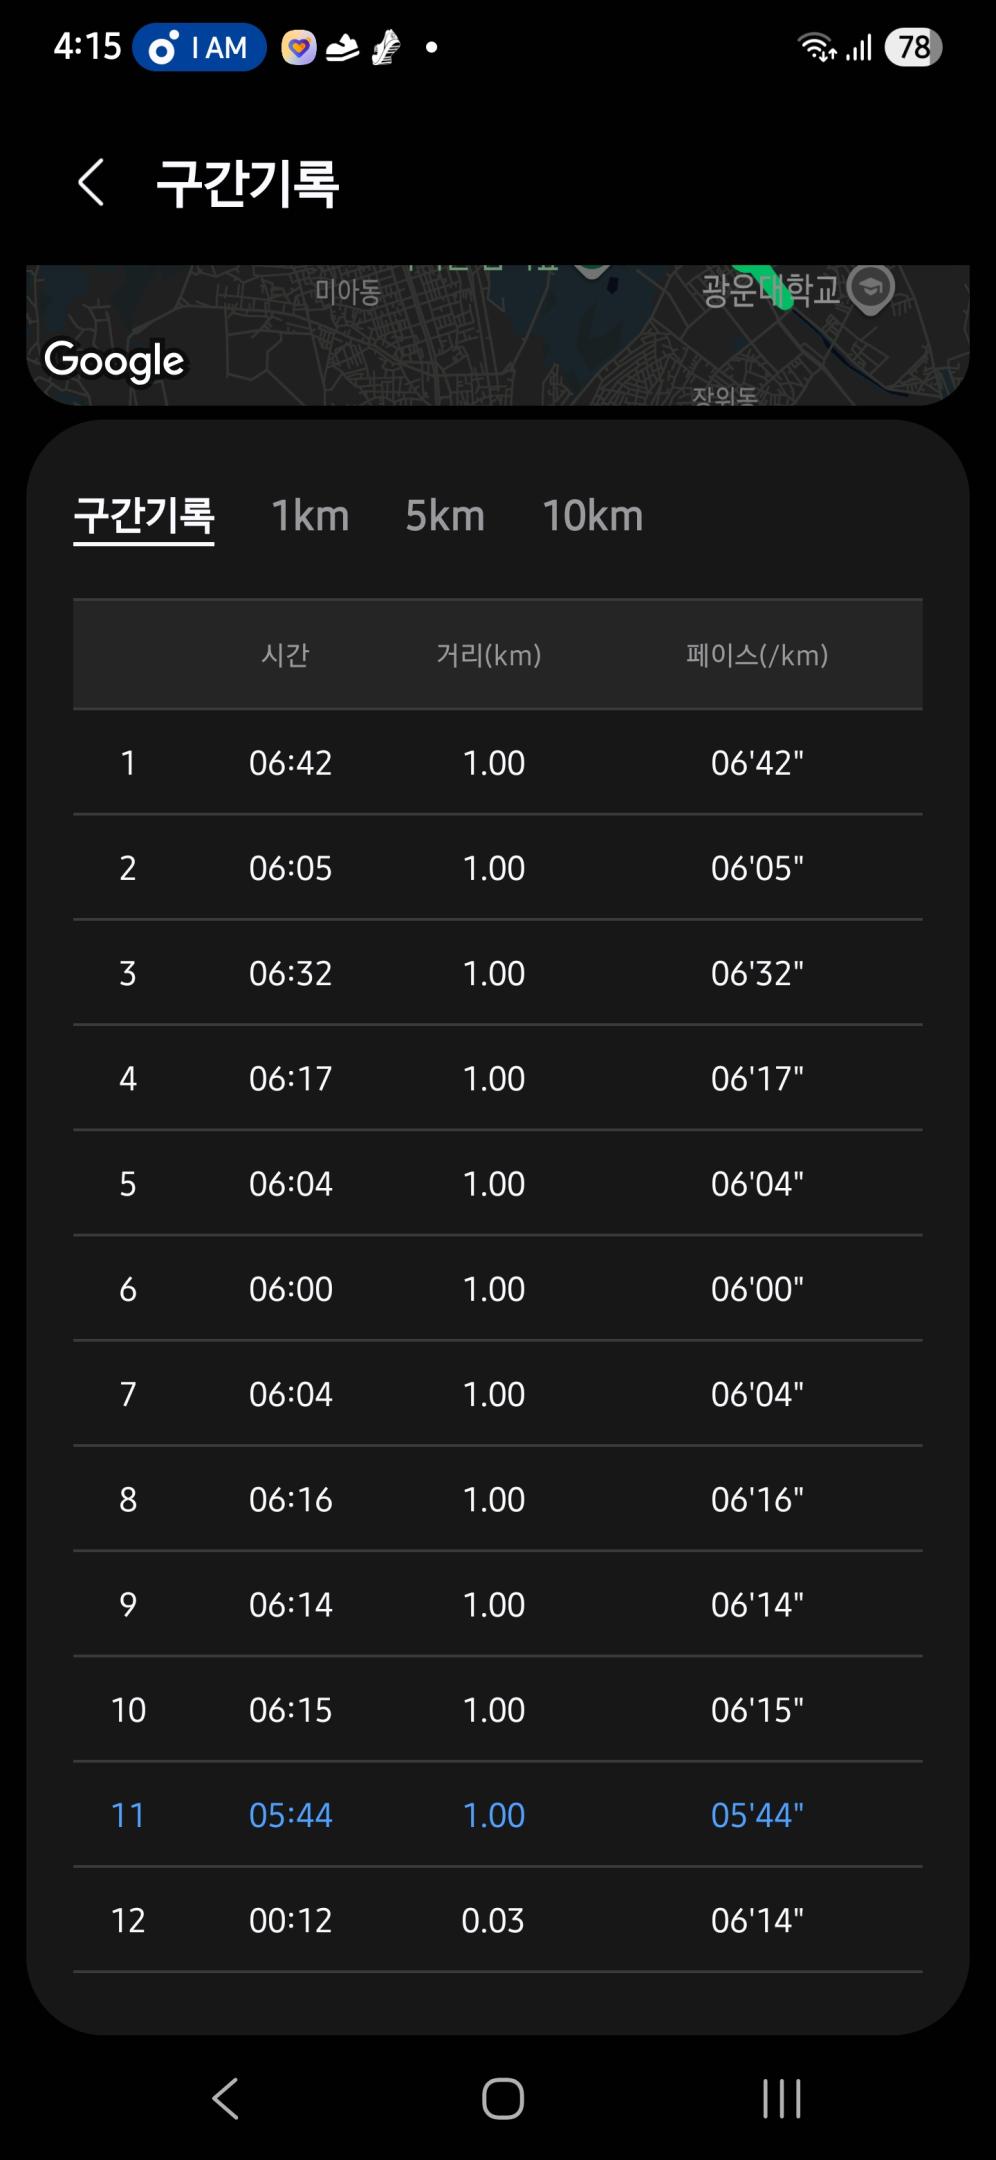Screen dimensions: 996x2160
Task: Tap the Google logo on the map
Action: tap(114, 360)
